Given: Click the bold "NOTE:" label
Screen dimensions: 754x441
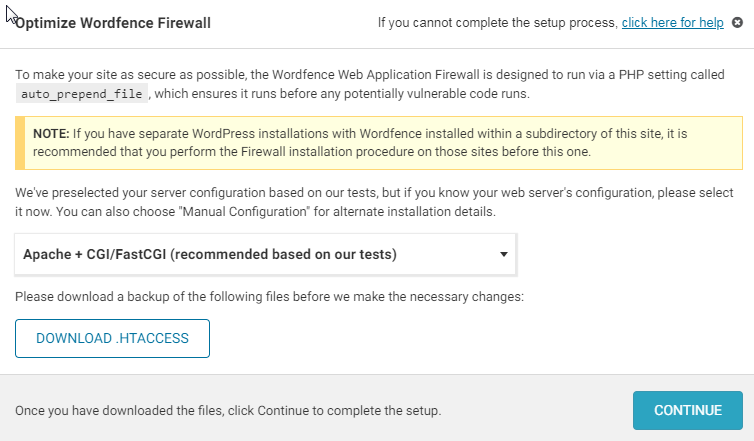Looking at the screenshot, I should [51, 134].
